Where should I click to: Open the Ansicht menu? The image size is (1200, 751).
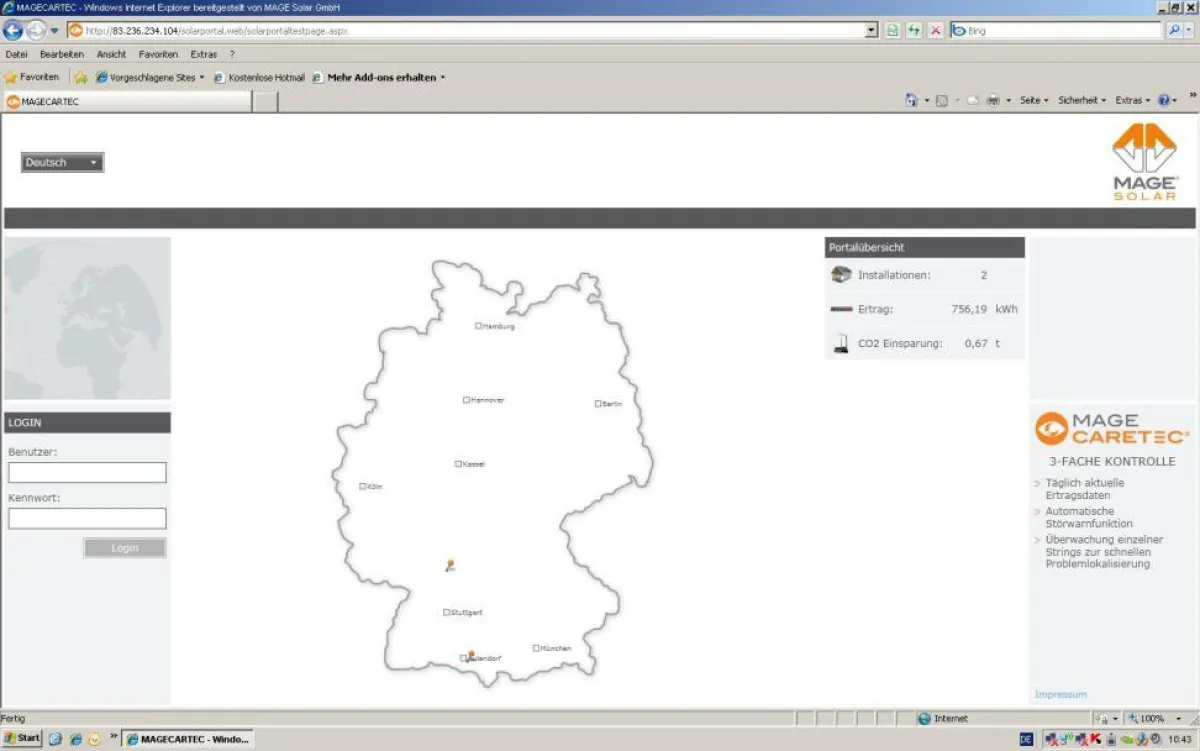click(x=111, y=54)
